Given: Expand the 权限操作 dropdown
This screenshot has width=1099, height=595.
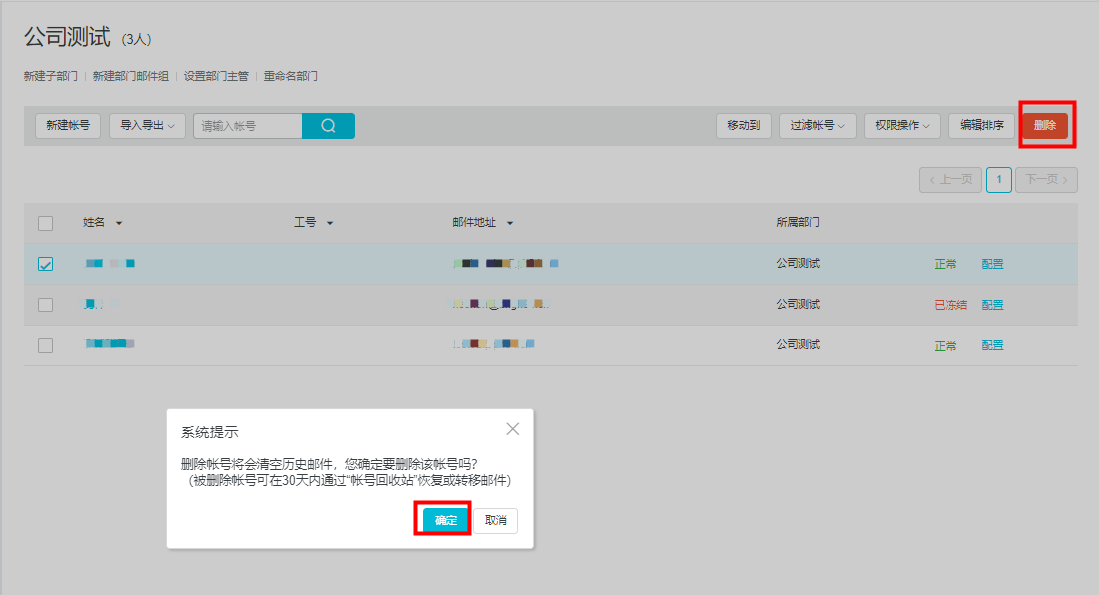Looking at the screenshot, I should (901, 125).
